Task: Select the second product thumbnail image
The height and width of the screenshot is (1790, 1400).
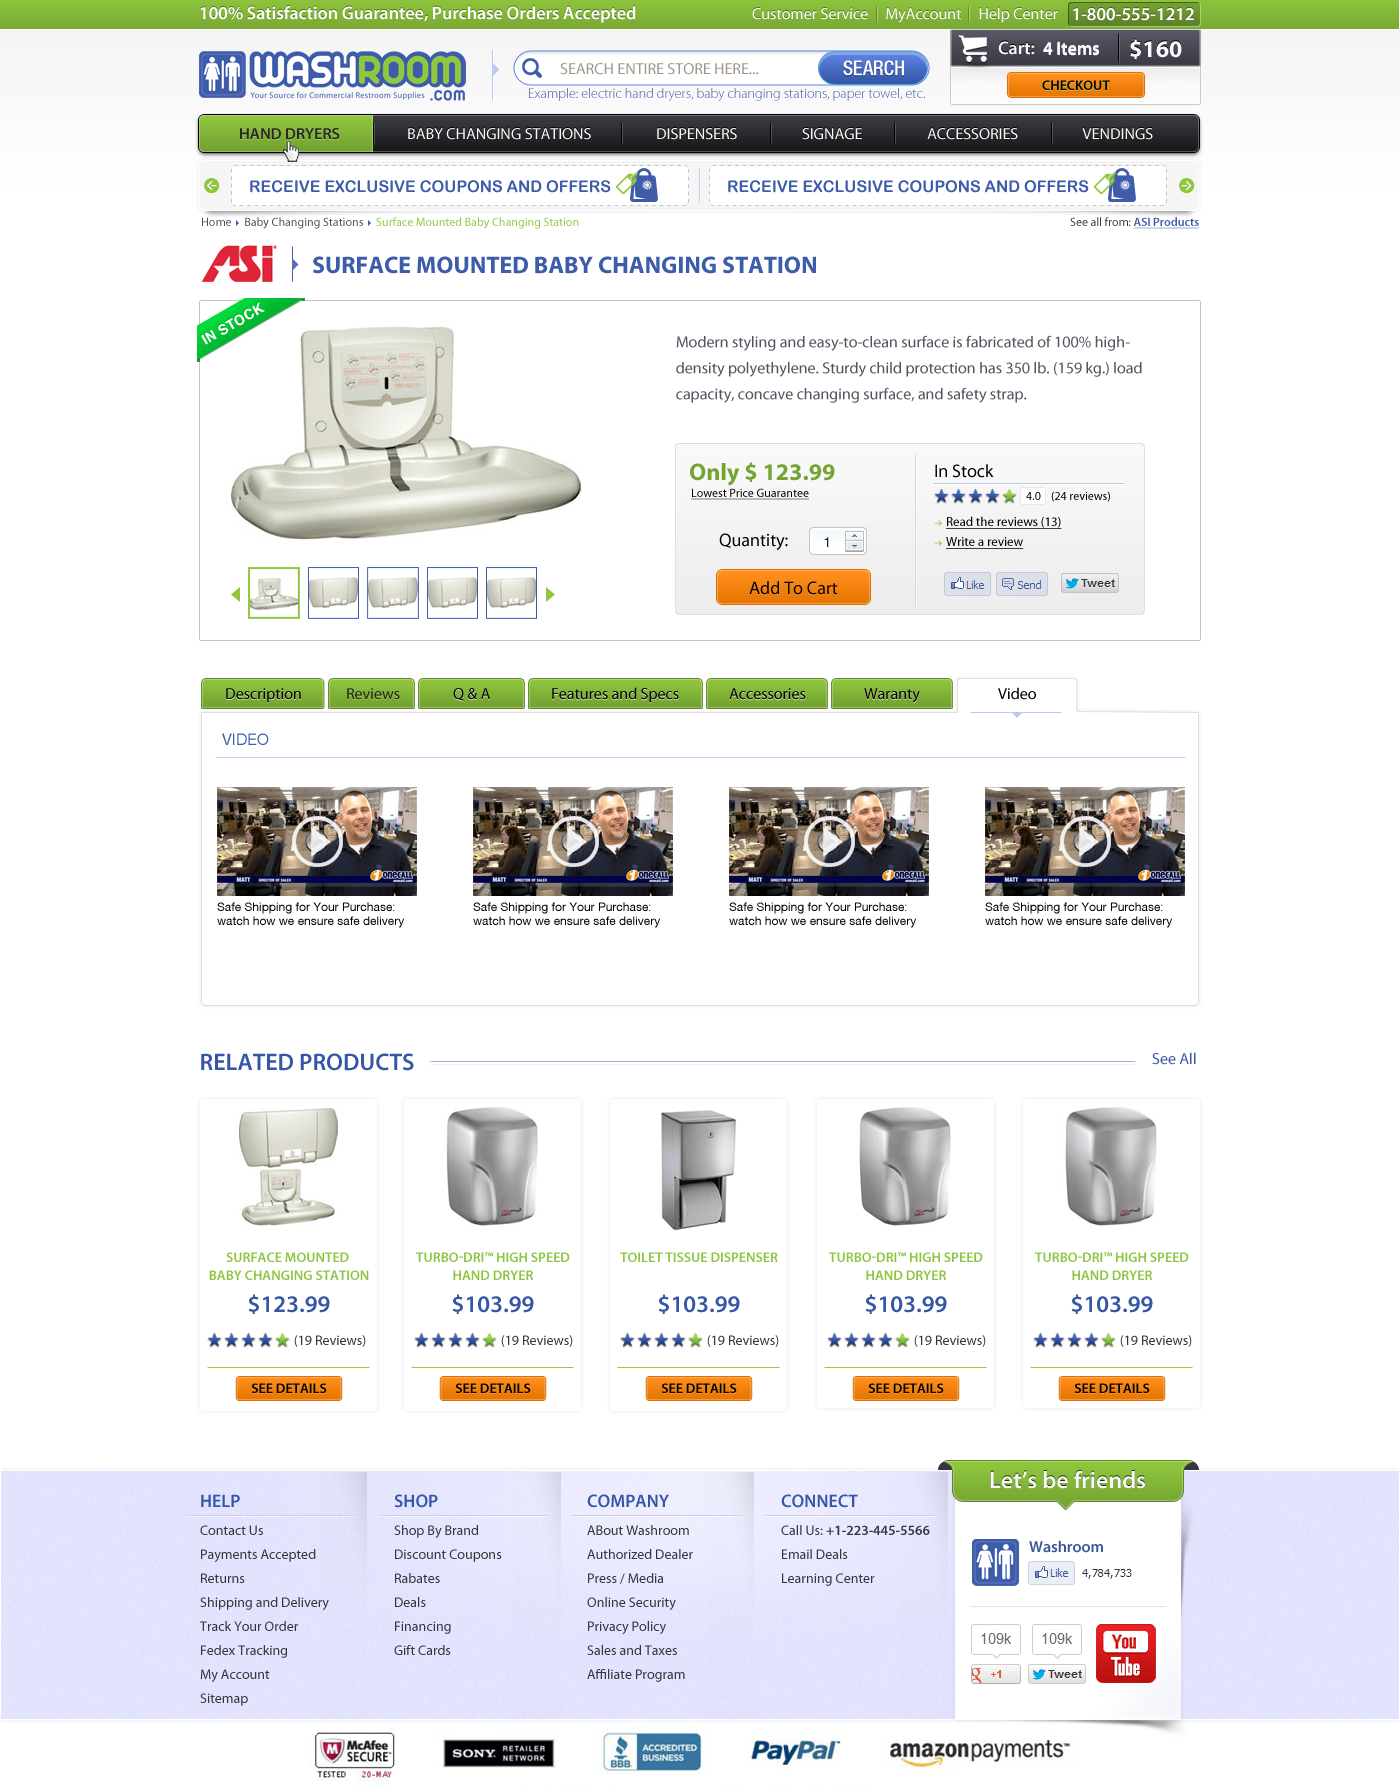Action: [333, 593]
